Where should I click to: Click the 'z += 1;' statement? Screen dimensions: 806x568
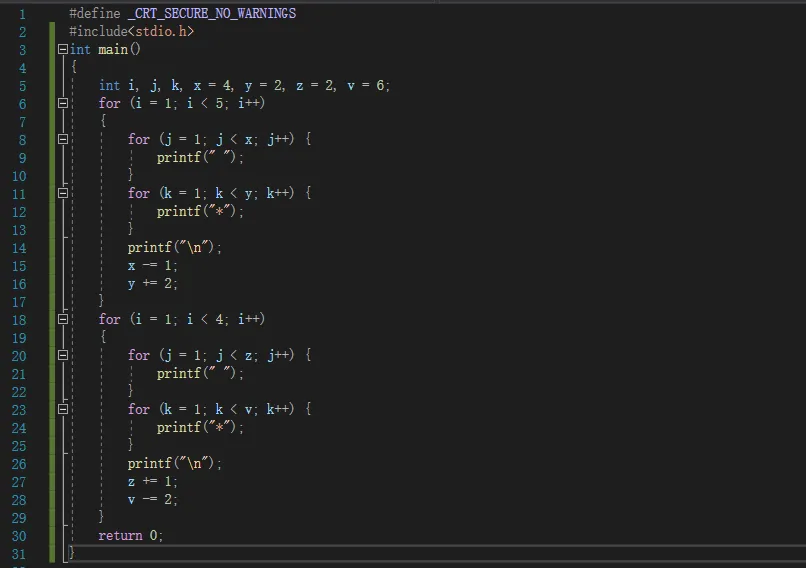[152, 481]
